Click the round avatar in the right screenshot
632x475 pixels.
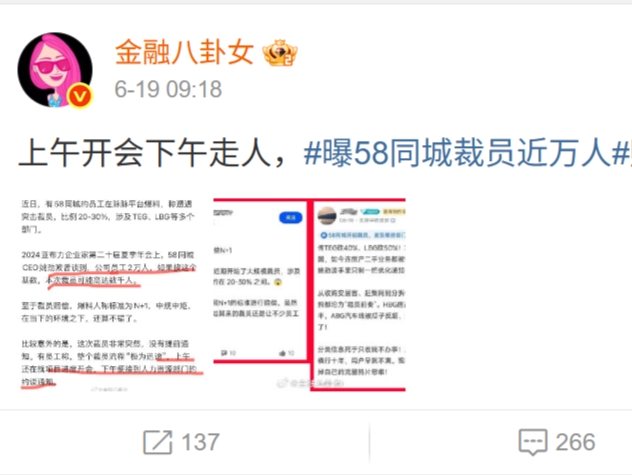click(x=327, y=215)
